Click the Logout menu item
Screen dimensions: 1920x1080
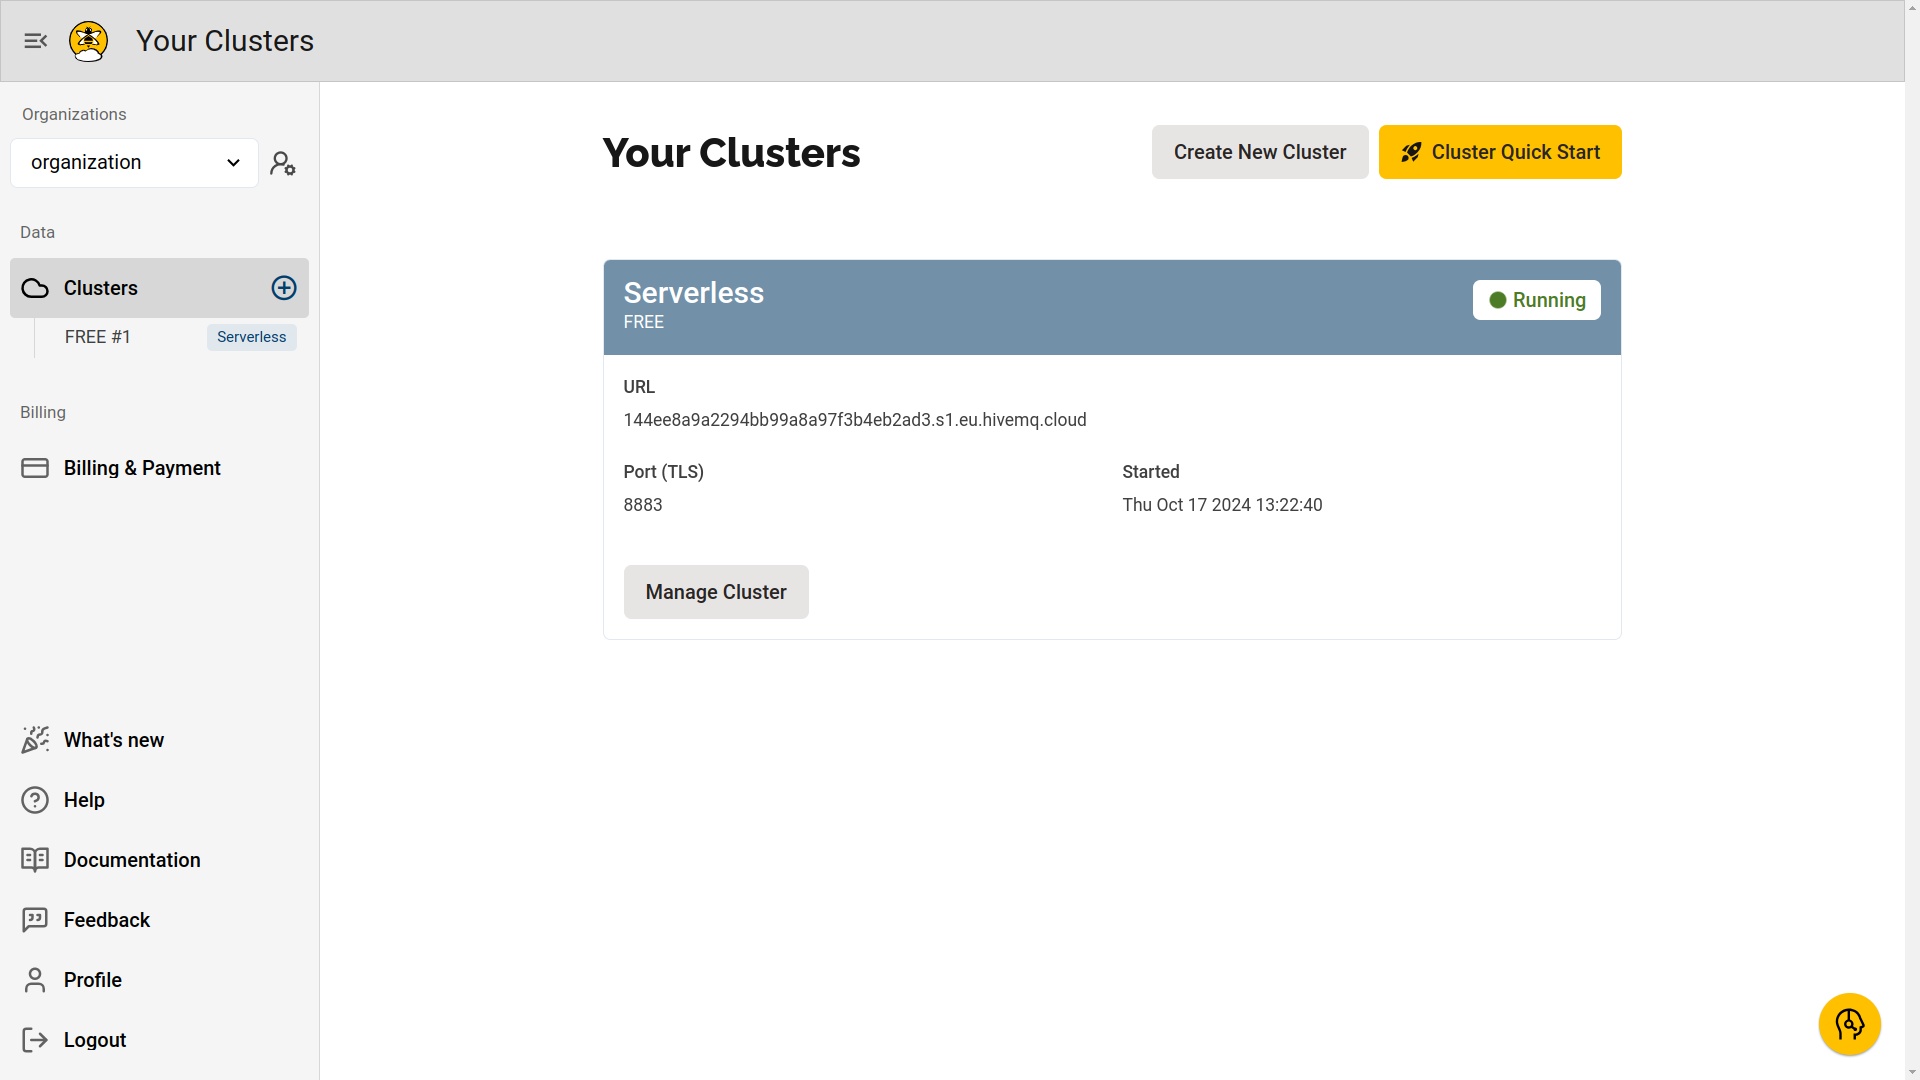click(x=95, y=1039)
